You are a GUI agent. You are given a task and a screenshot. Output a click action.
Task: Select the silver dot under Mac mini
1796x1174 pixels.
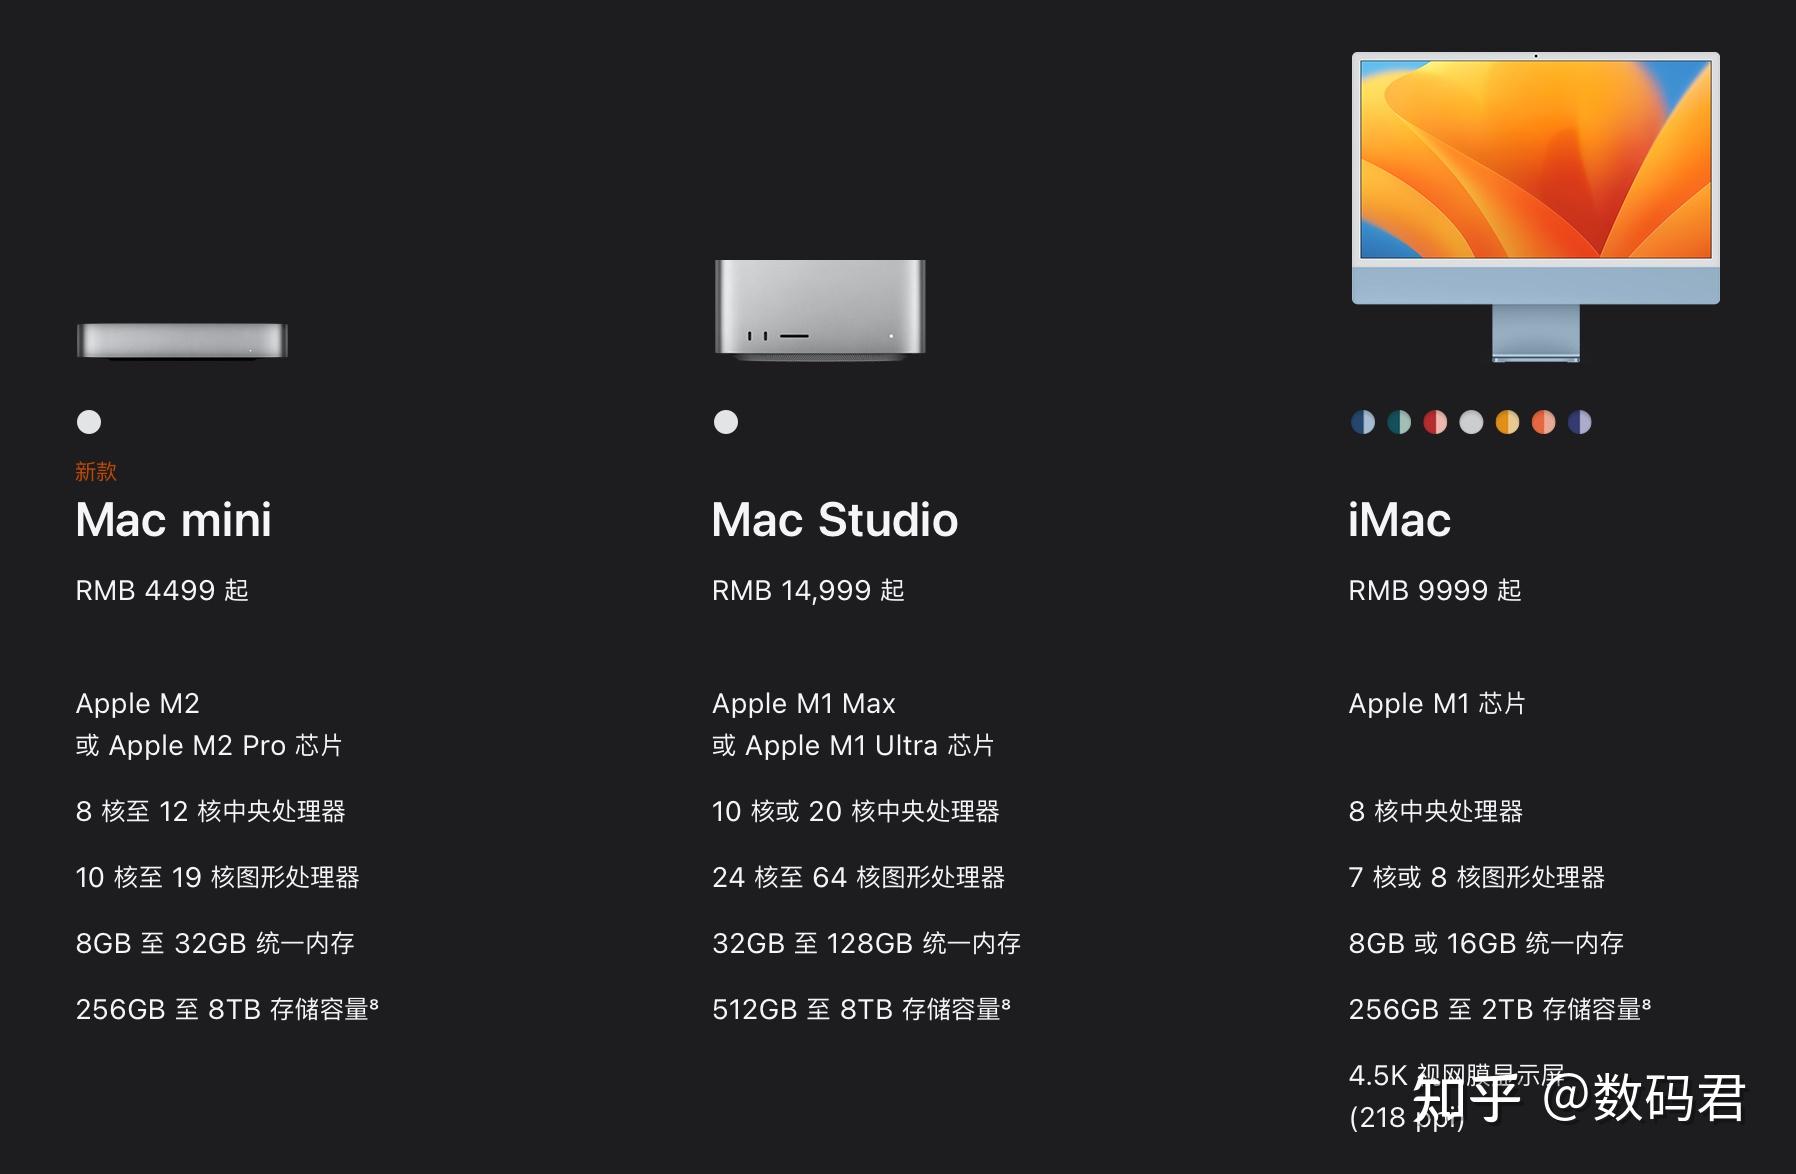pos(89,422)
